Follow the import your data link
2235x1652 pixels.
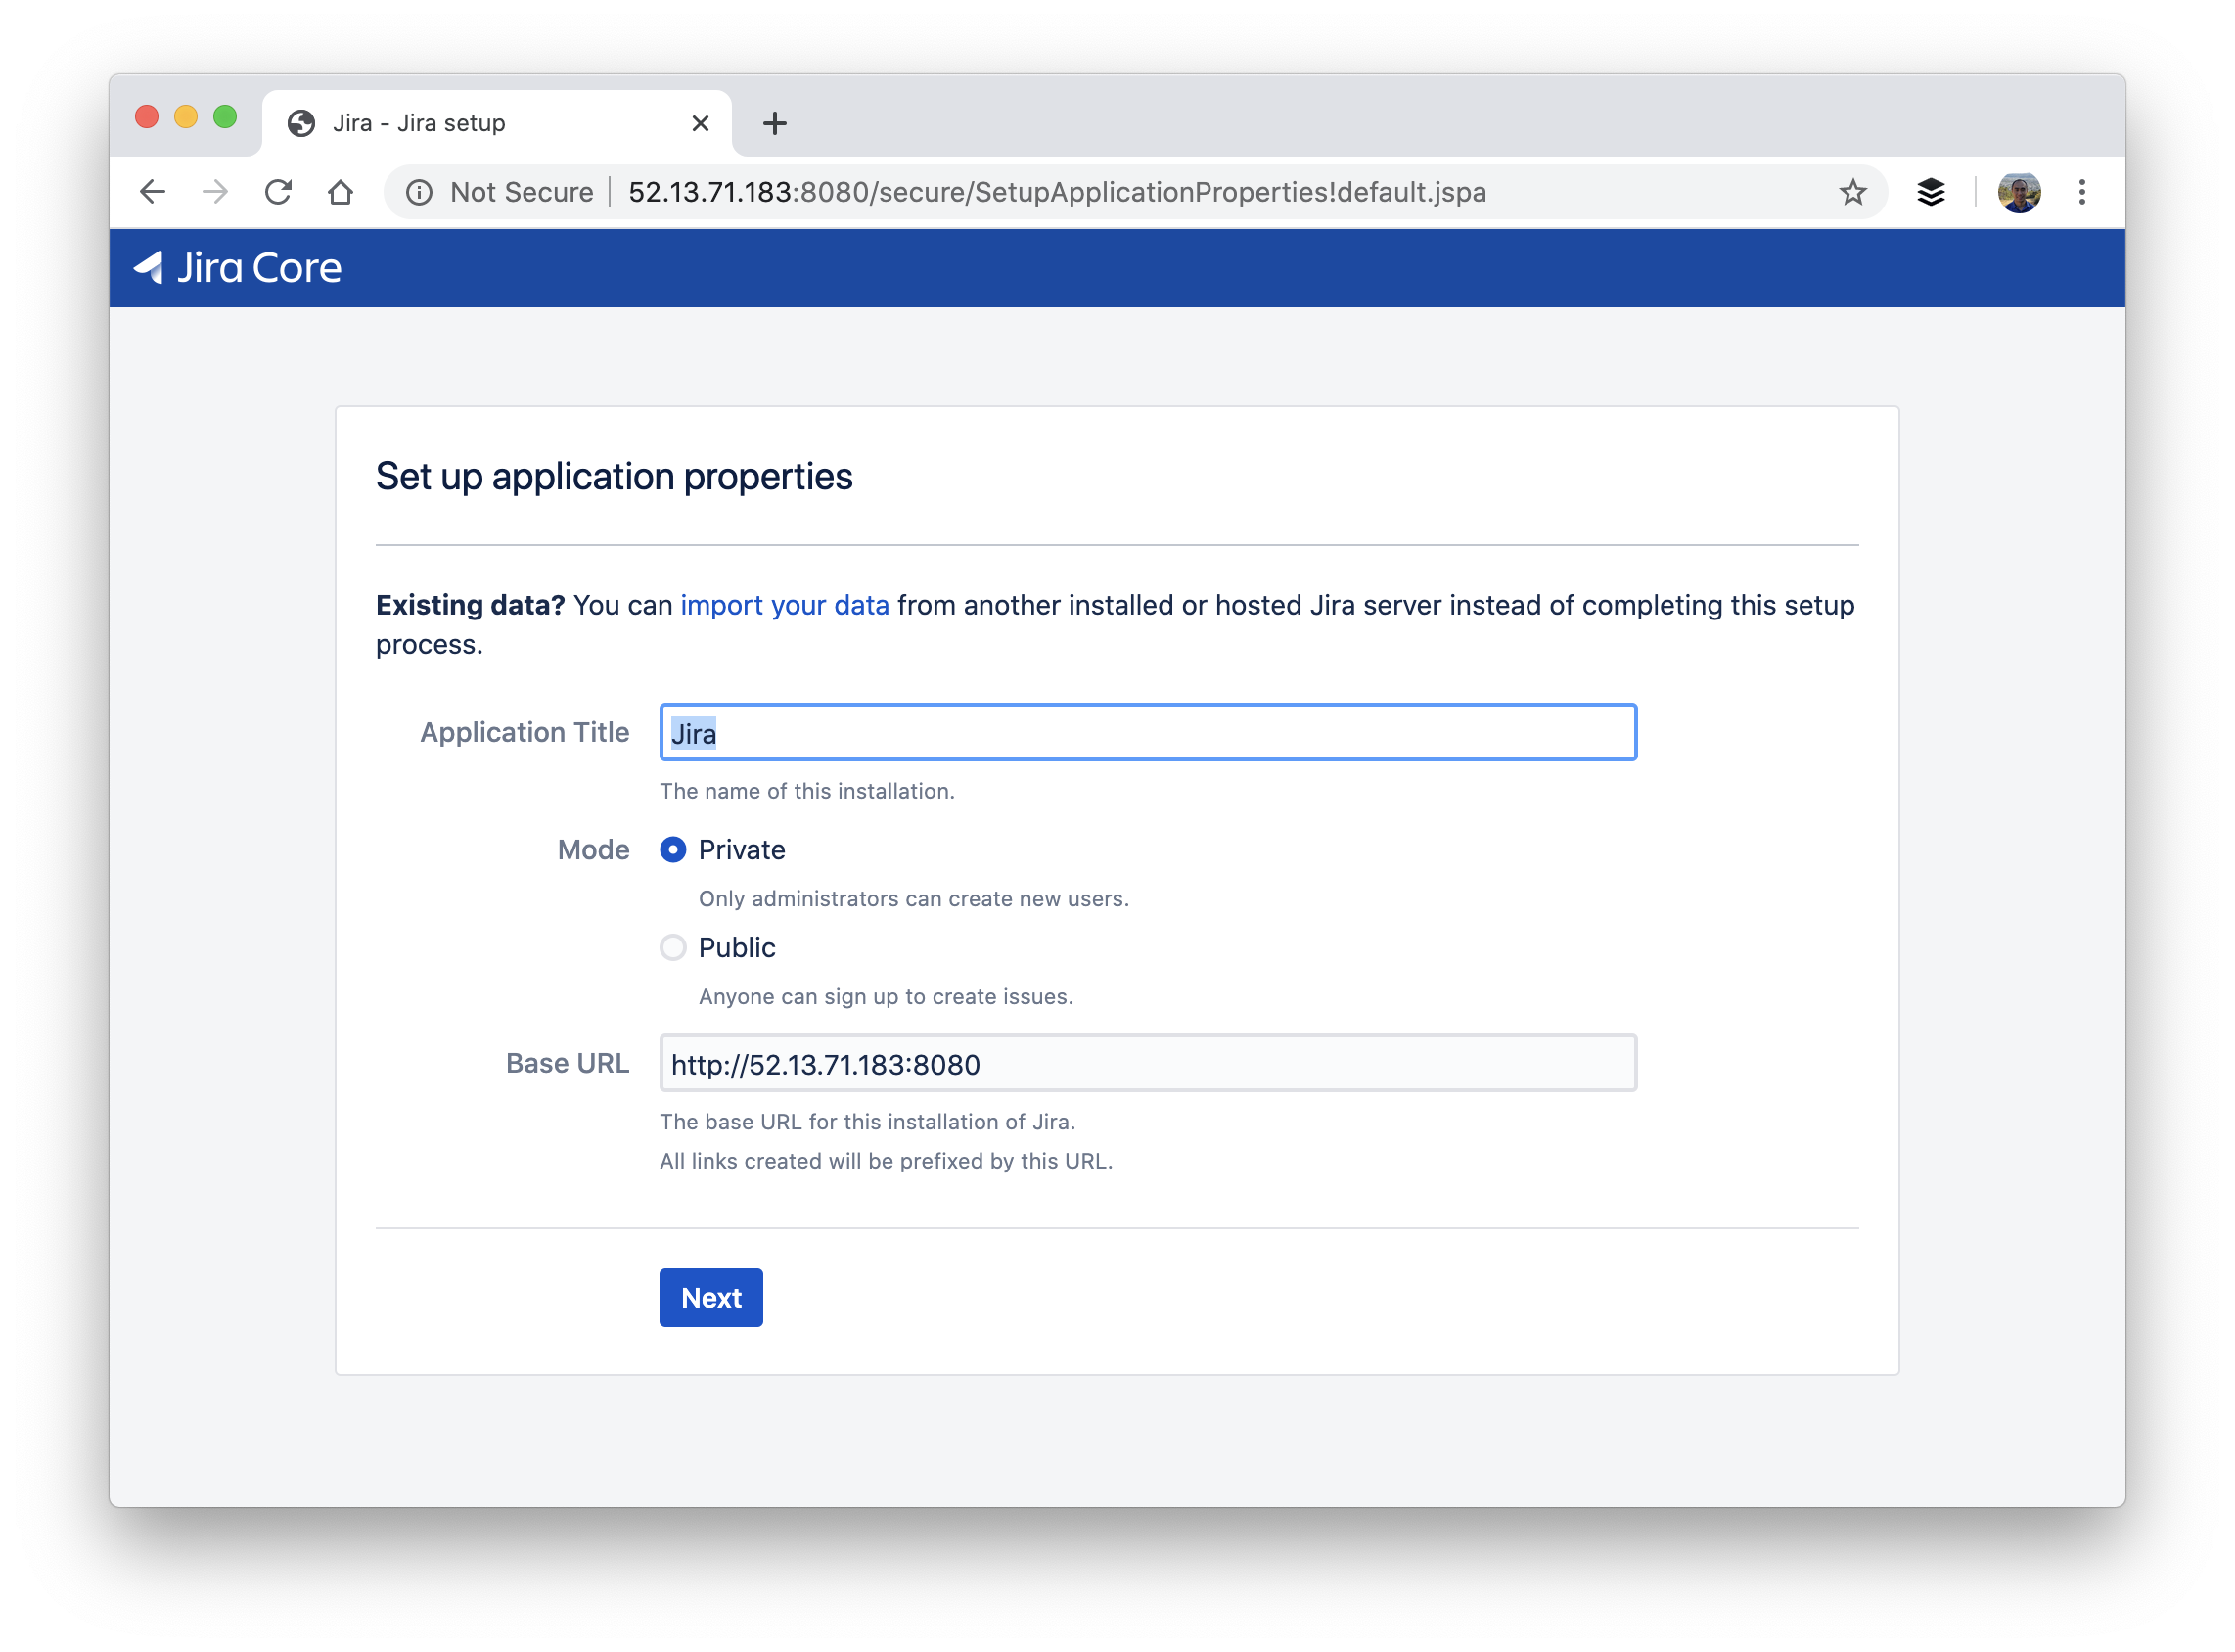point(785,606)
